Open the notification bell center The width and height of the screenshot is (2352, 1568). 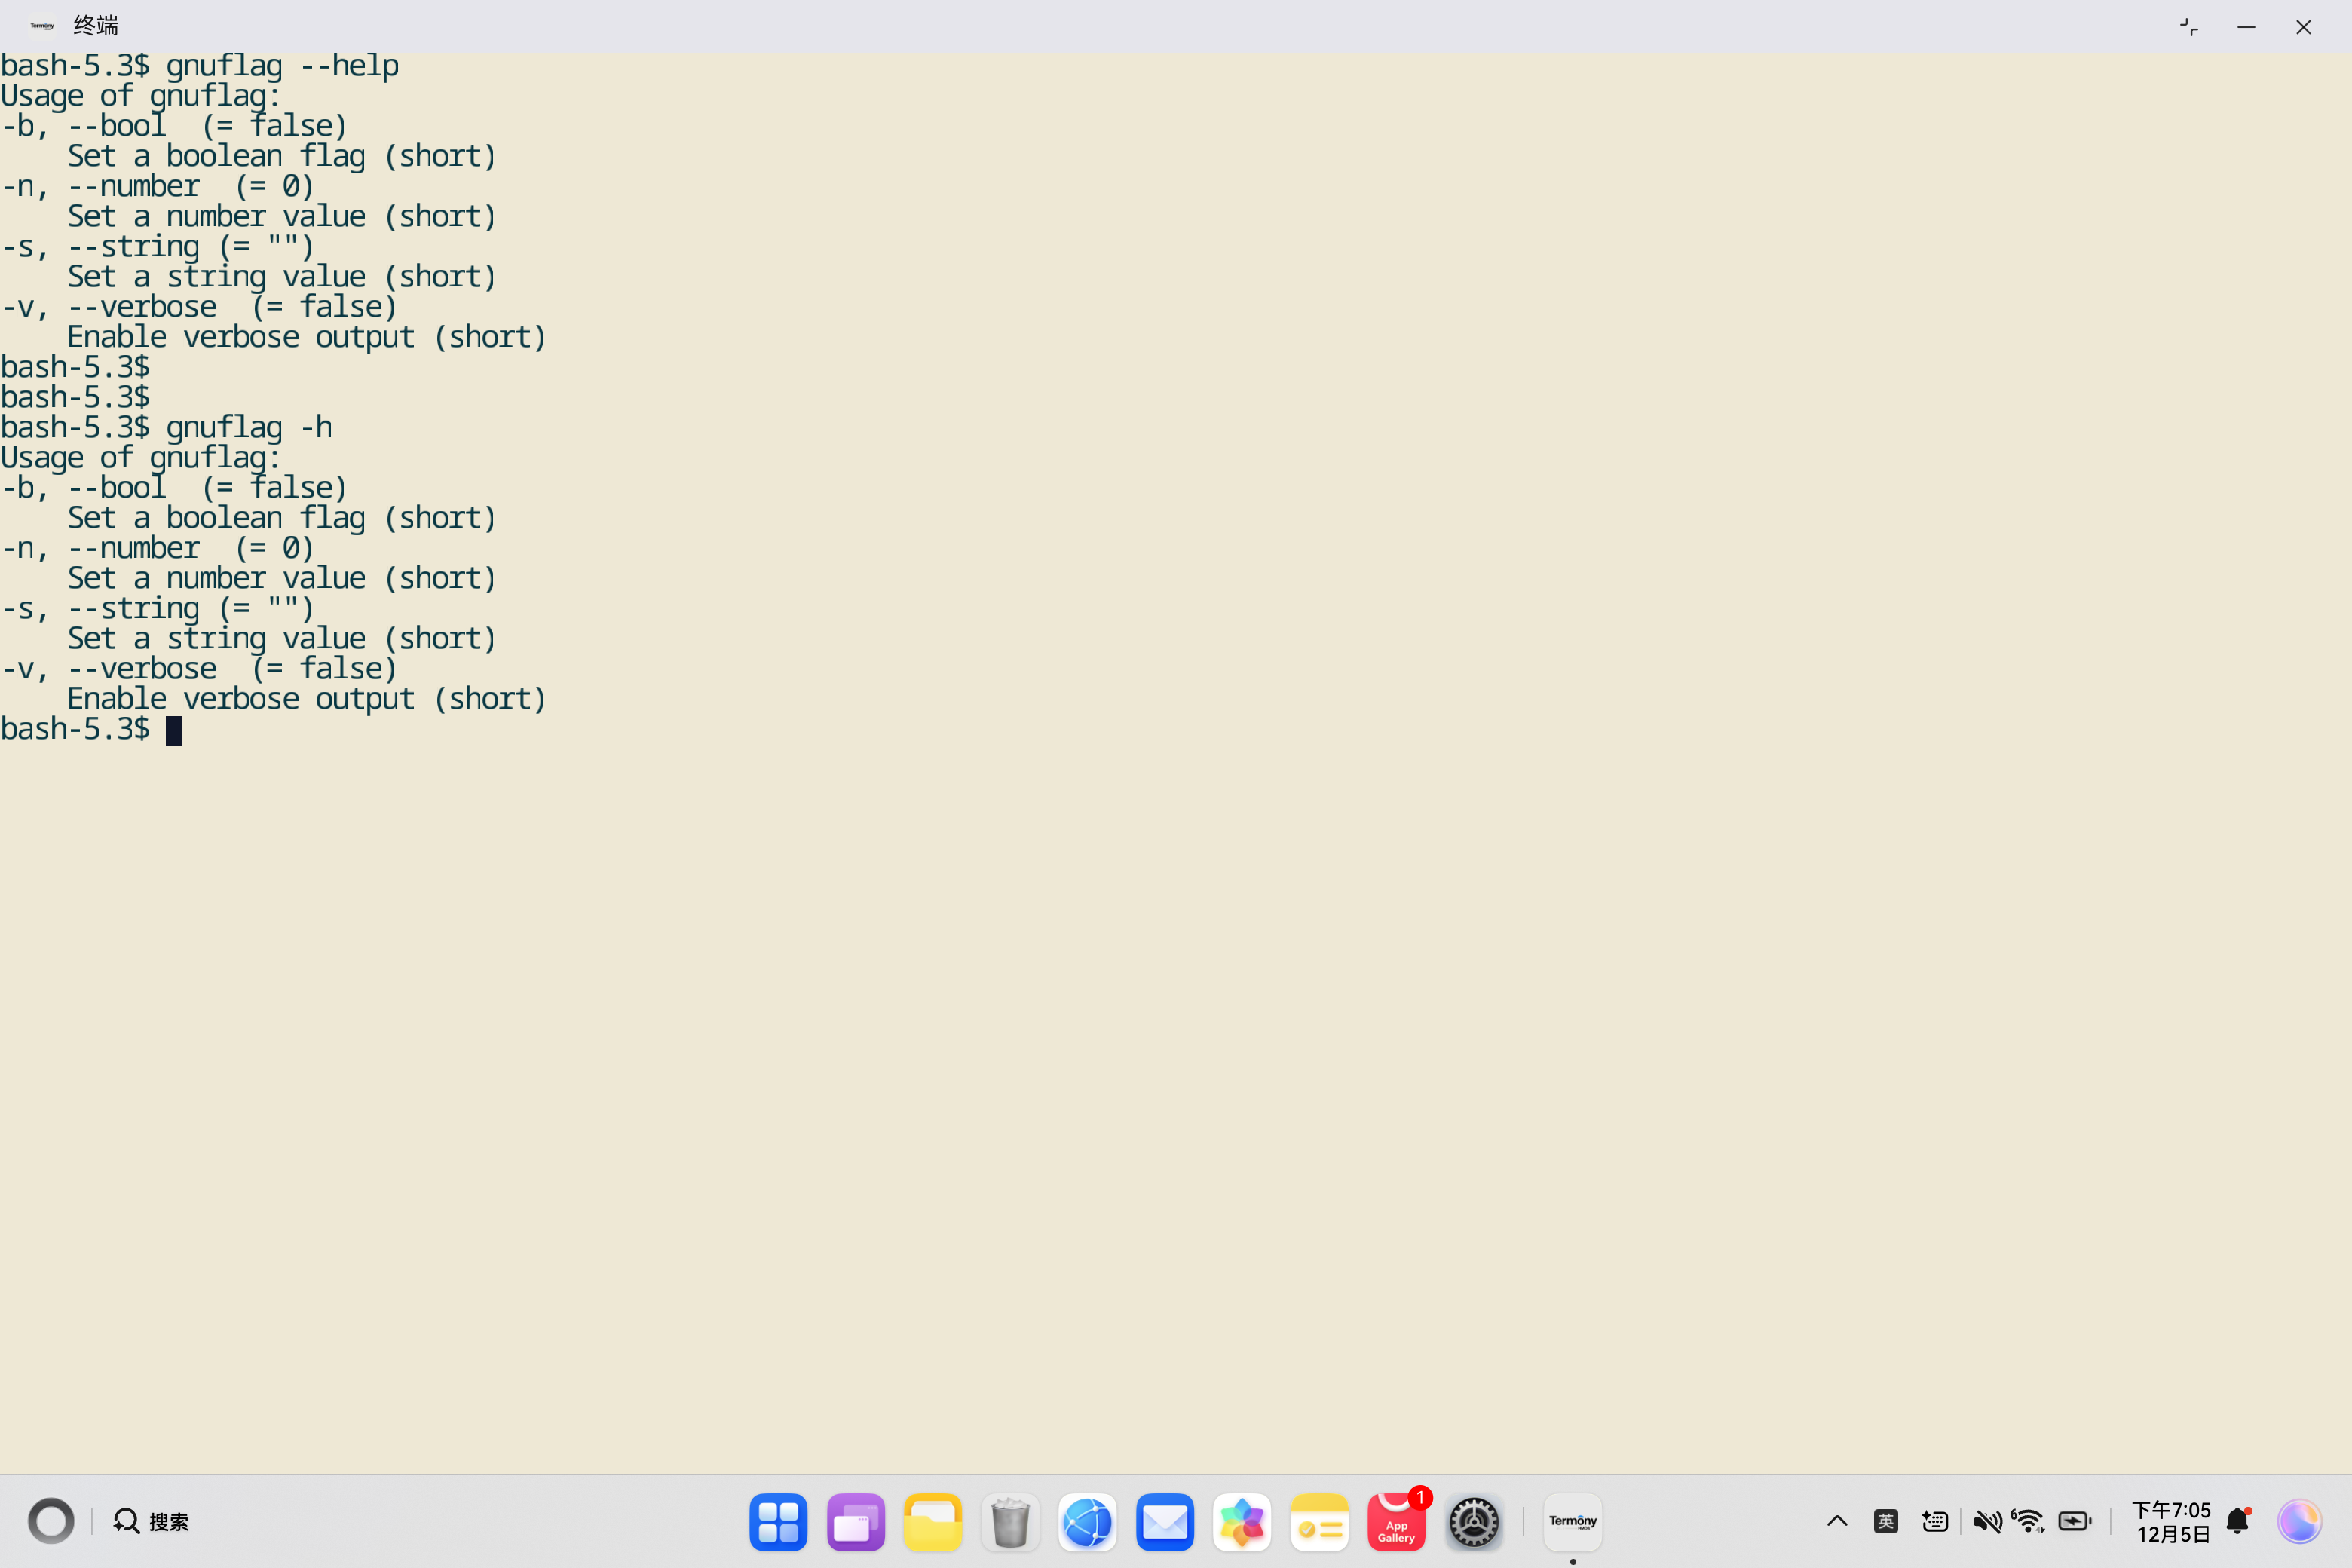click(x=2238, y=1521)
